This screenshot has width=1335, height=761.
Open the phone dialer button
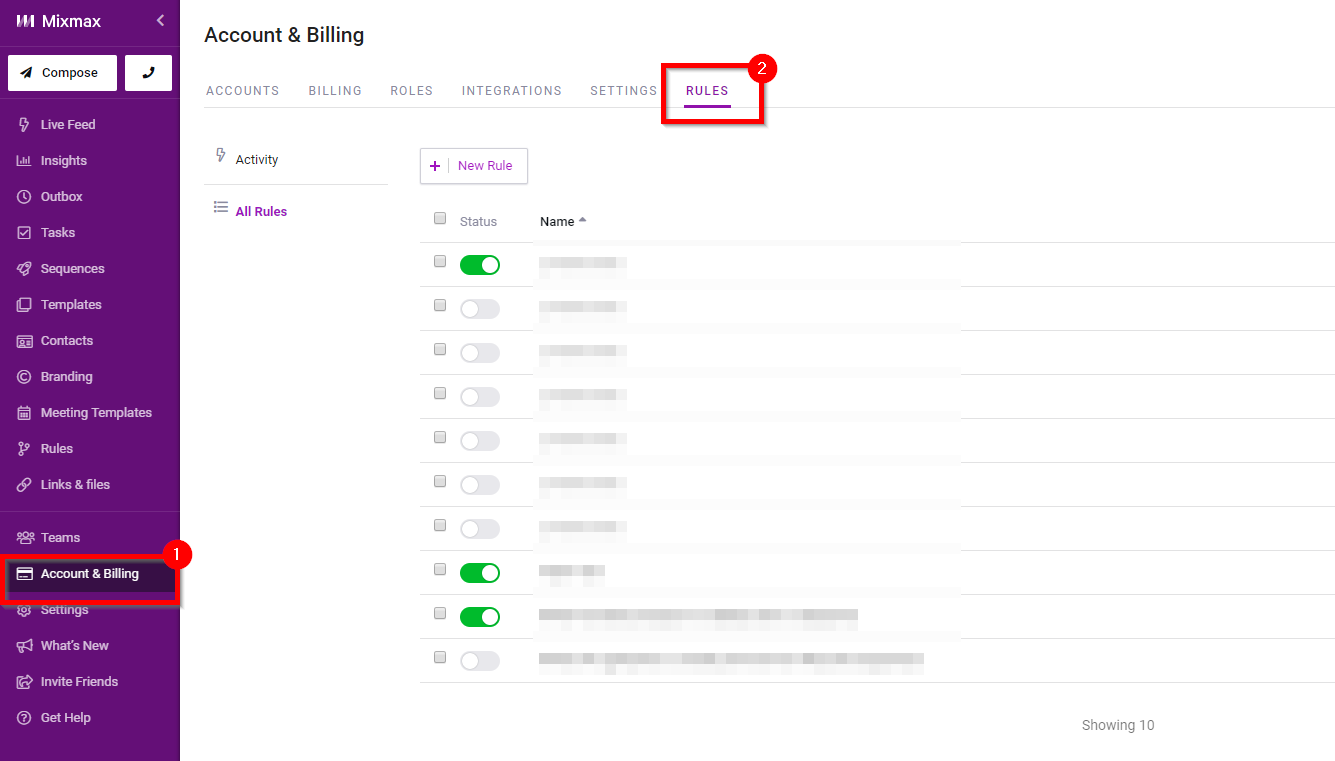point(148,73)
